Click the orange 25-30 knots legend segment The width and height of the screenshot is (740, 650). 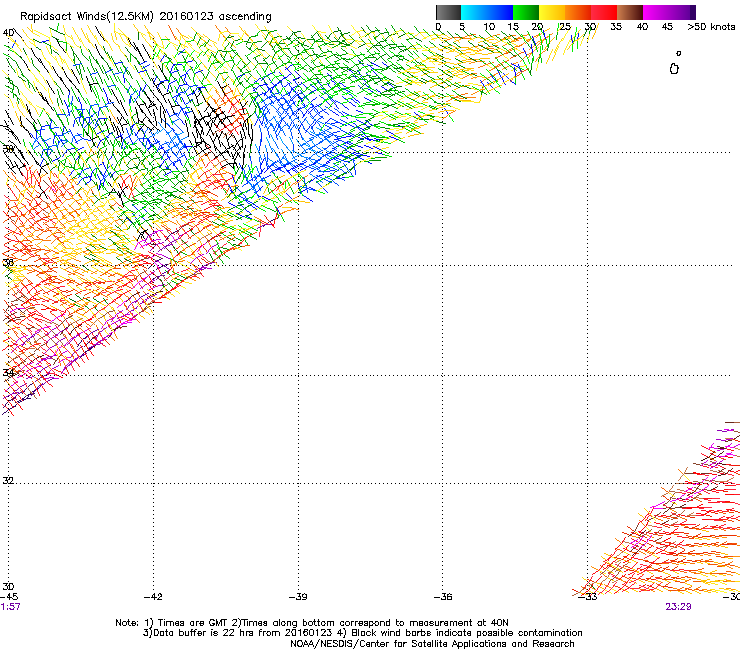[x=578, y=12]
